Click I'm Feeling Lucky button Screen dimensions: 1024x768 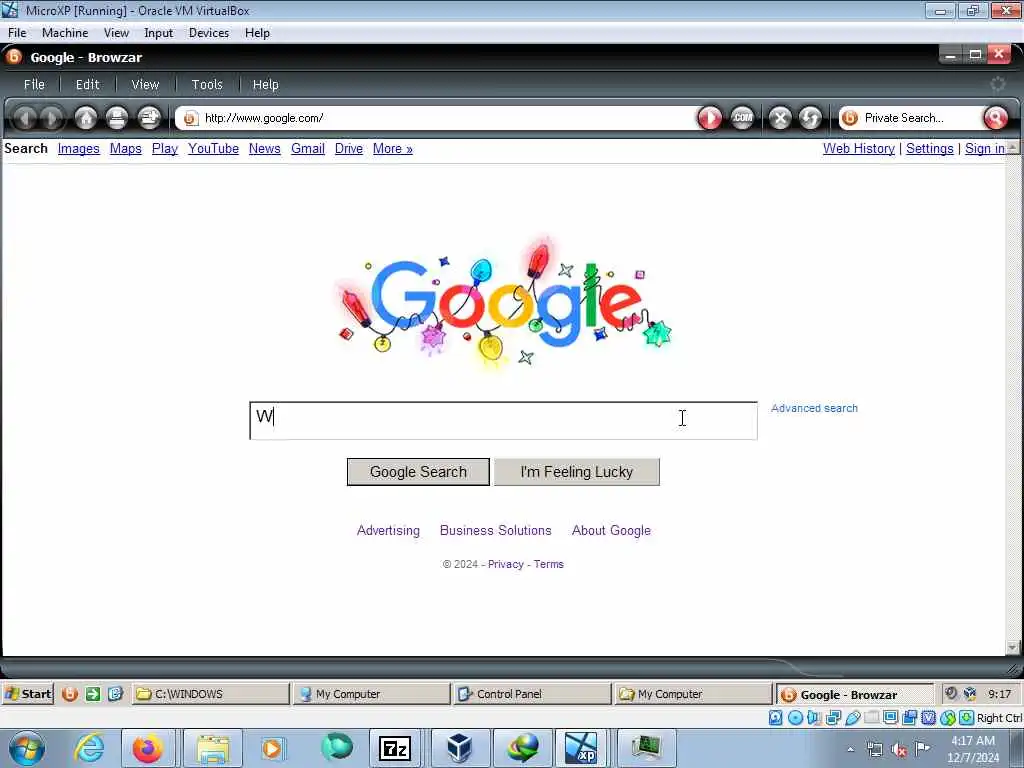click(x=577, y=472)
